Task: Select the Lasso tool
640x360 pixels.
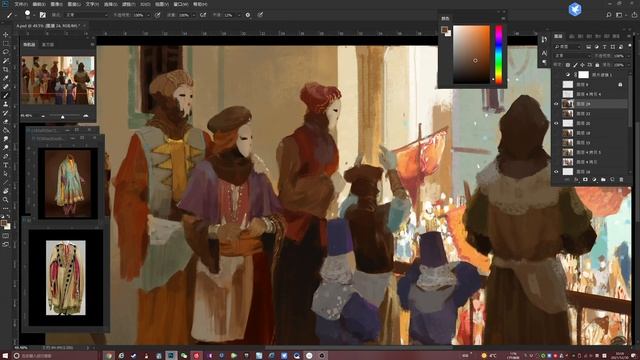Action: 6,52
